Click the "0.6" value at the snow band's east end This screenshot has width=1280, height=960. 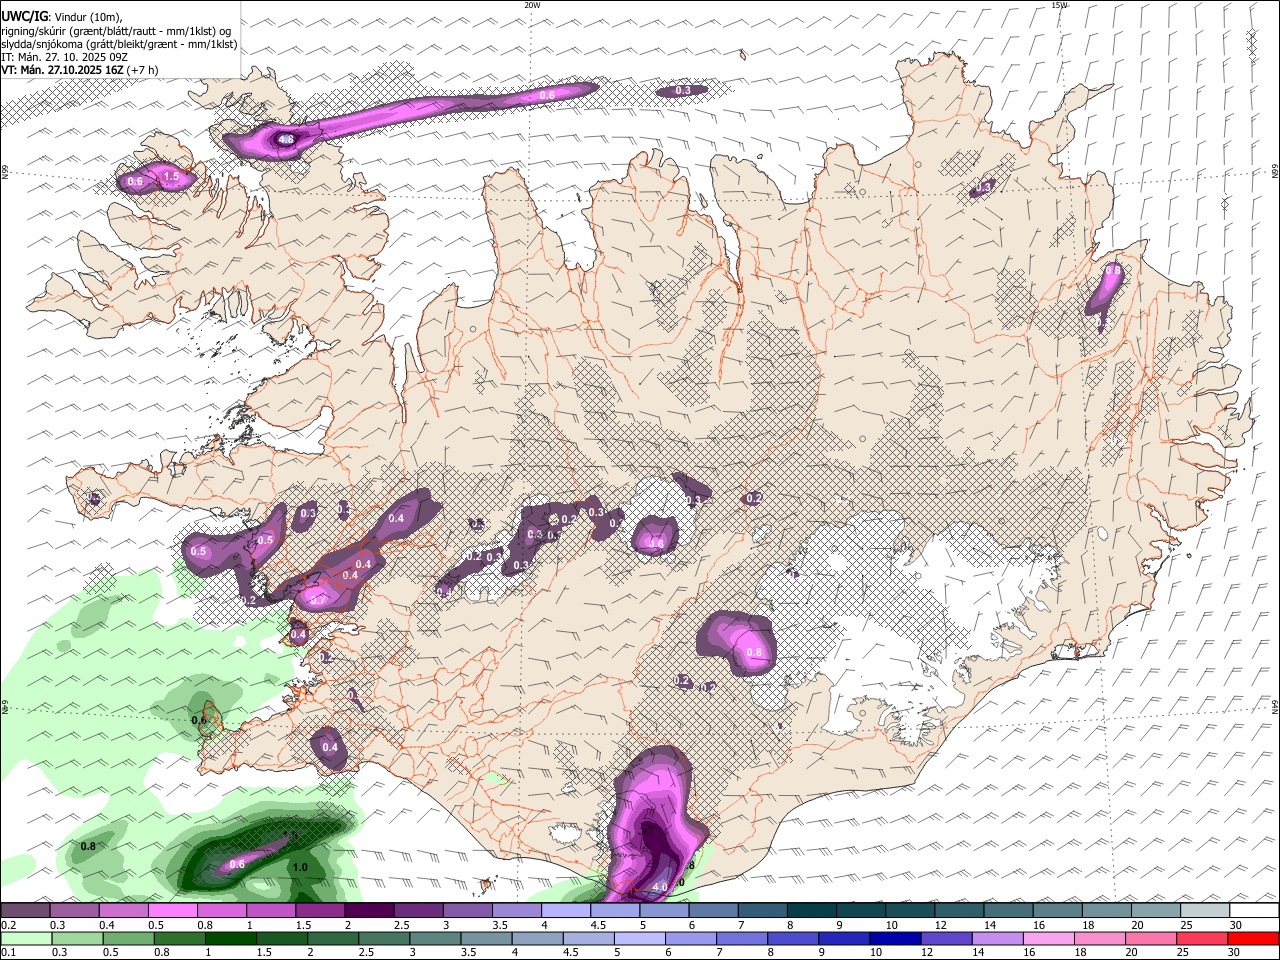point(547,95)
